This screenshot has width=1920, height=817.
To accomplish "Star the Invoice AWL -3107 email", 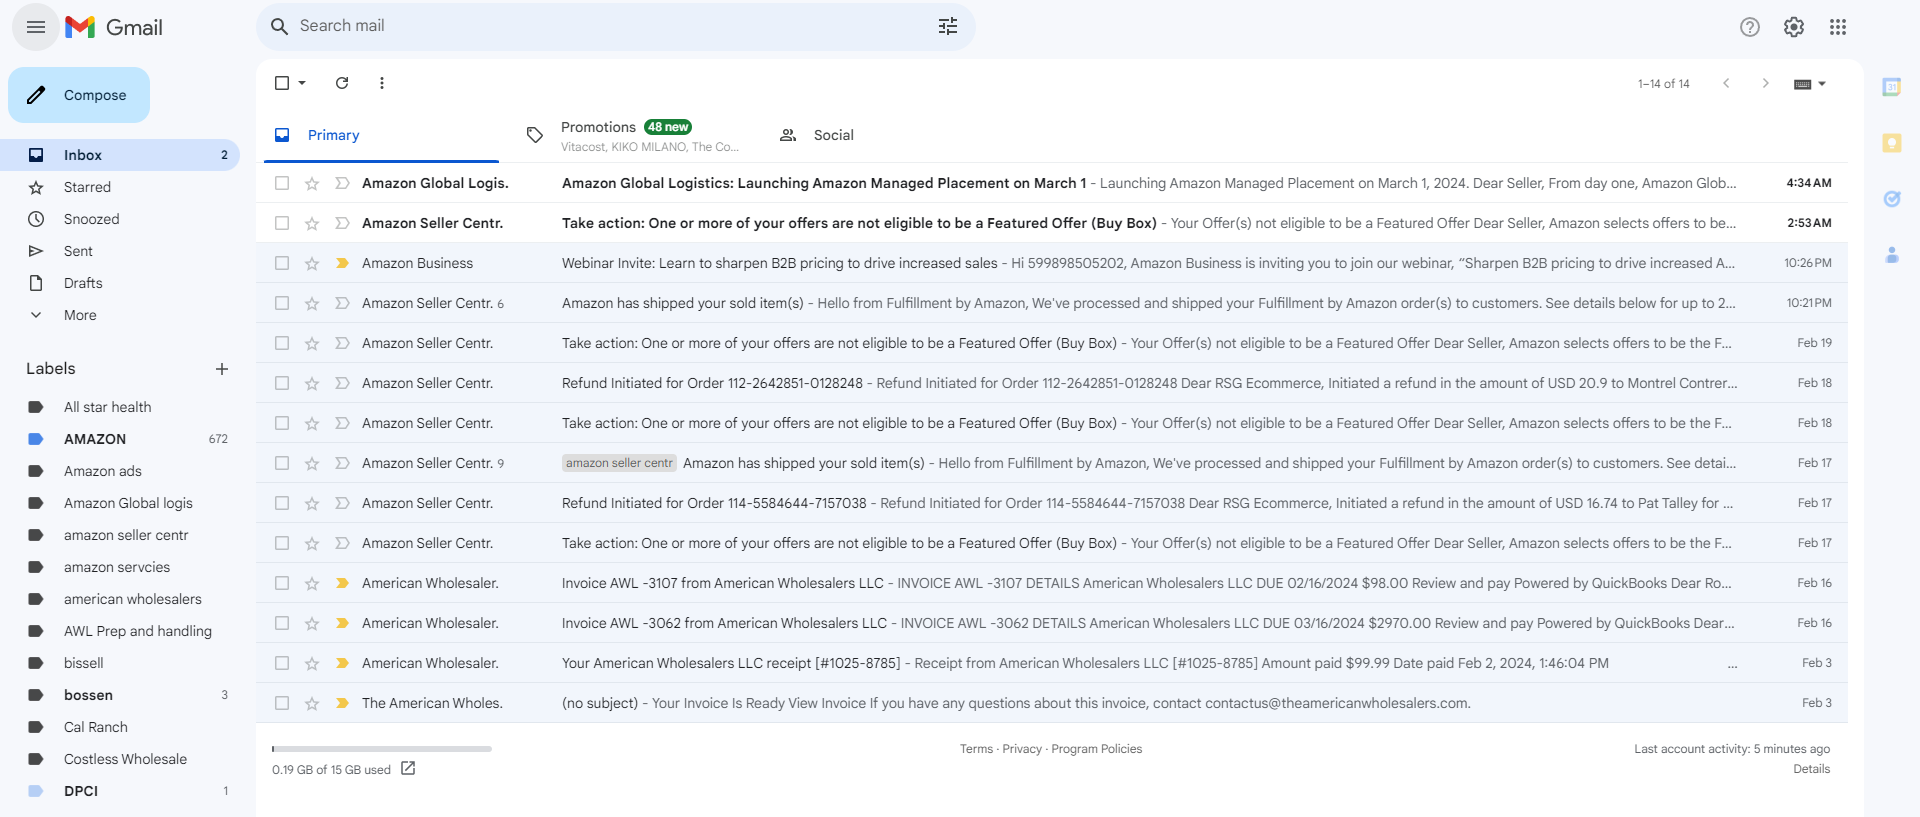I will [312, 583].
